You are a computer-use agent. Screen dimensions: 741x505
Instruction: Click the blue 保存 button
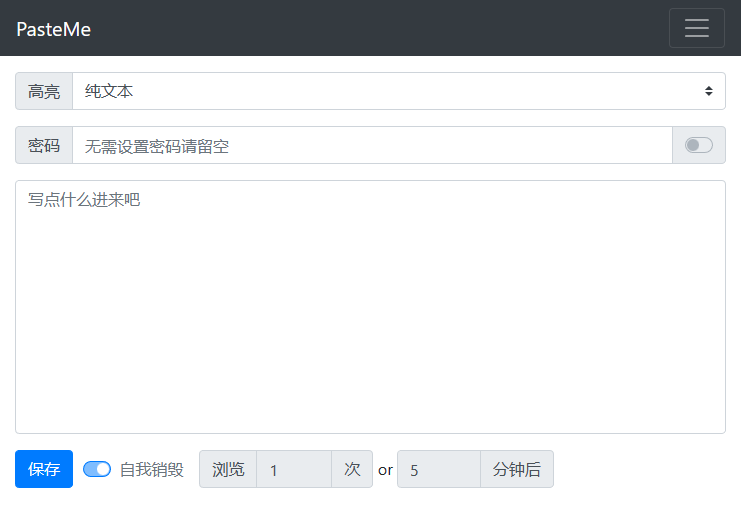44,469
